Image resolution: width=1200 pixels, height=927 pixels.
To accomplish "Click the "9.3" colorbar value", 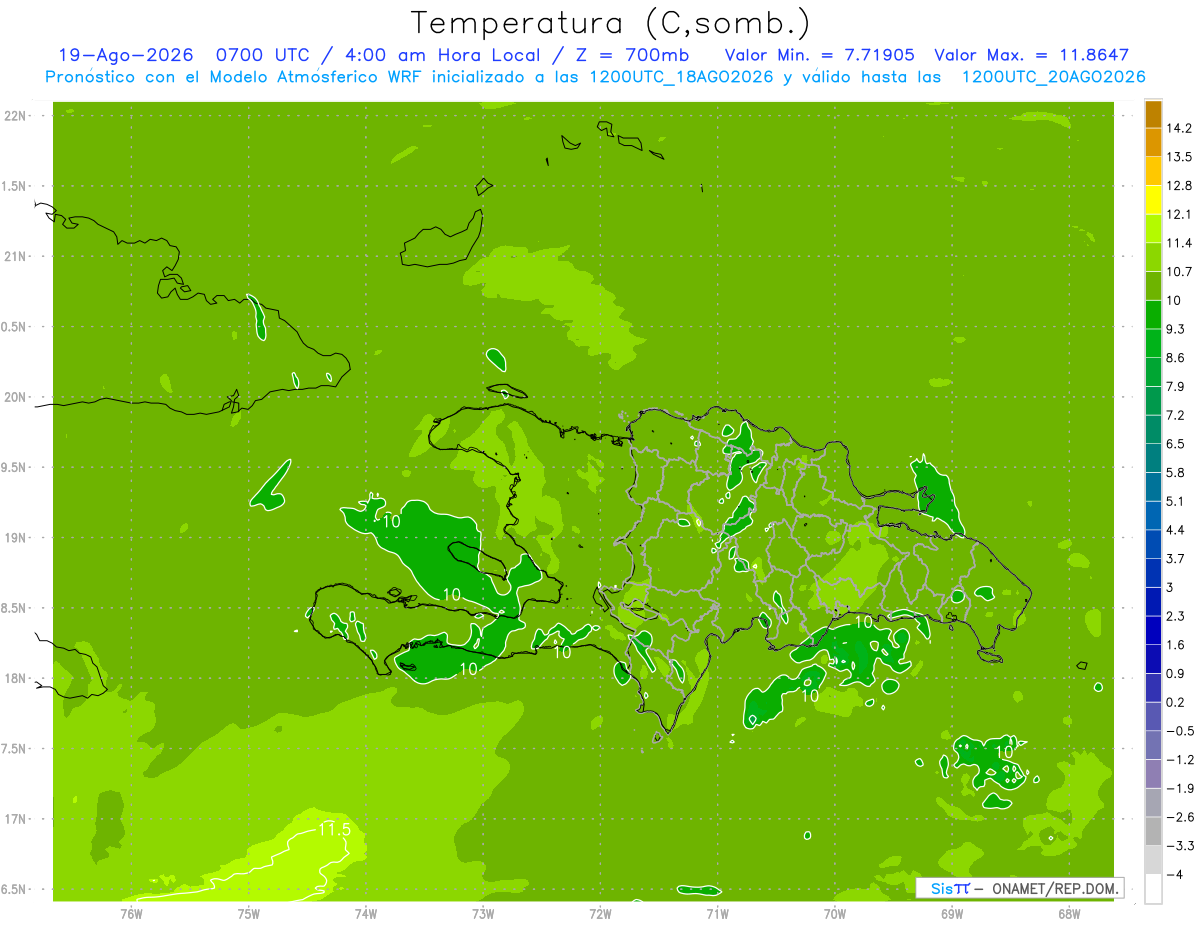I will point(1175,329).
